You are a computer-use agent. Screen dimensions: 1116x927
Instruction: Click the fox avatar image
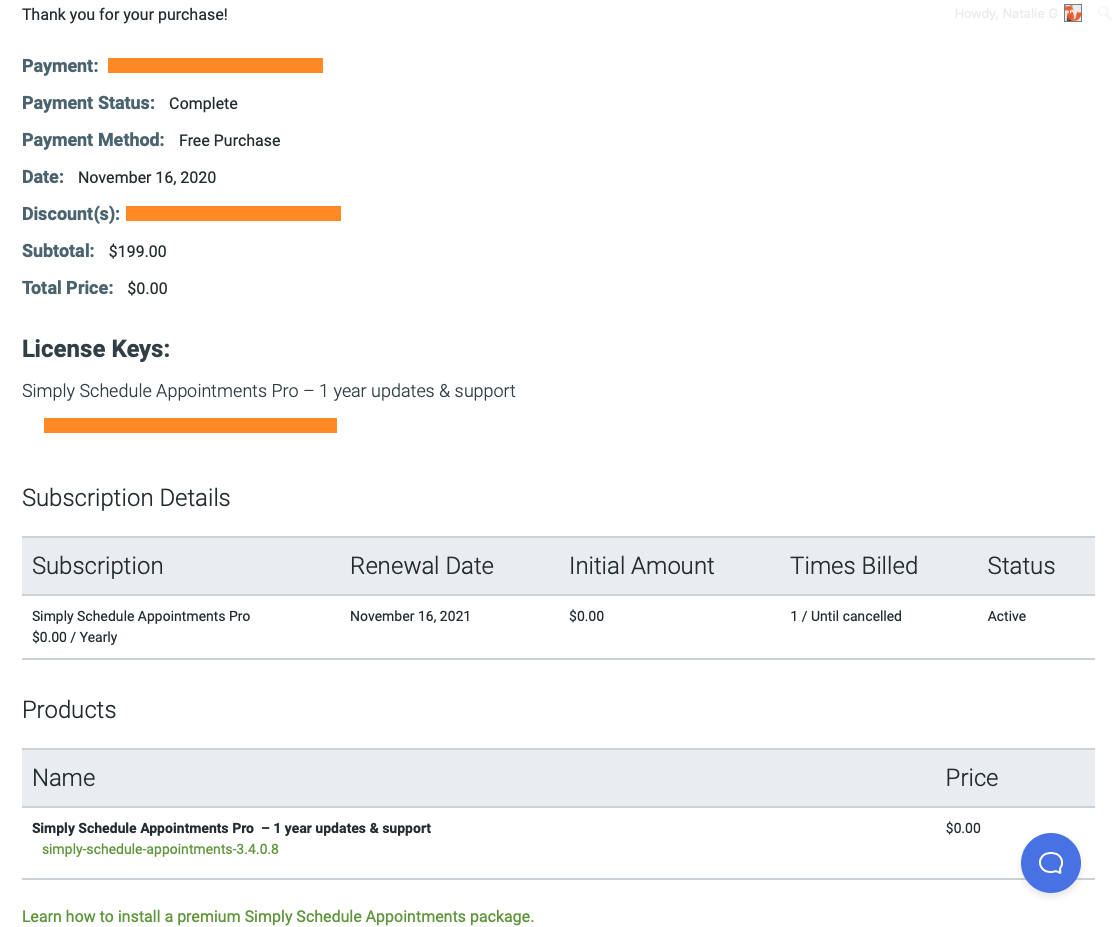(x=1073, y=13)
